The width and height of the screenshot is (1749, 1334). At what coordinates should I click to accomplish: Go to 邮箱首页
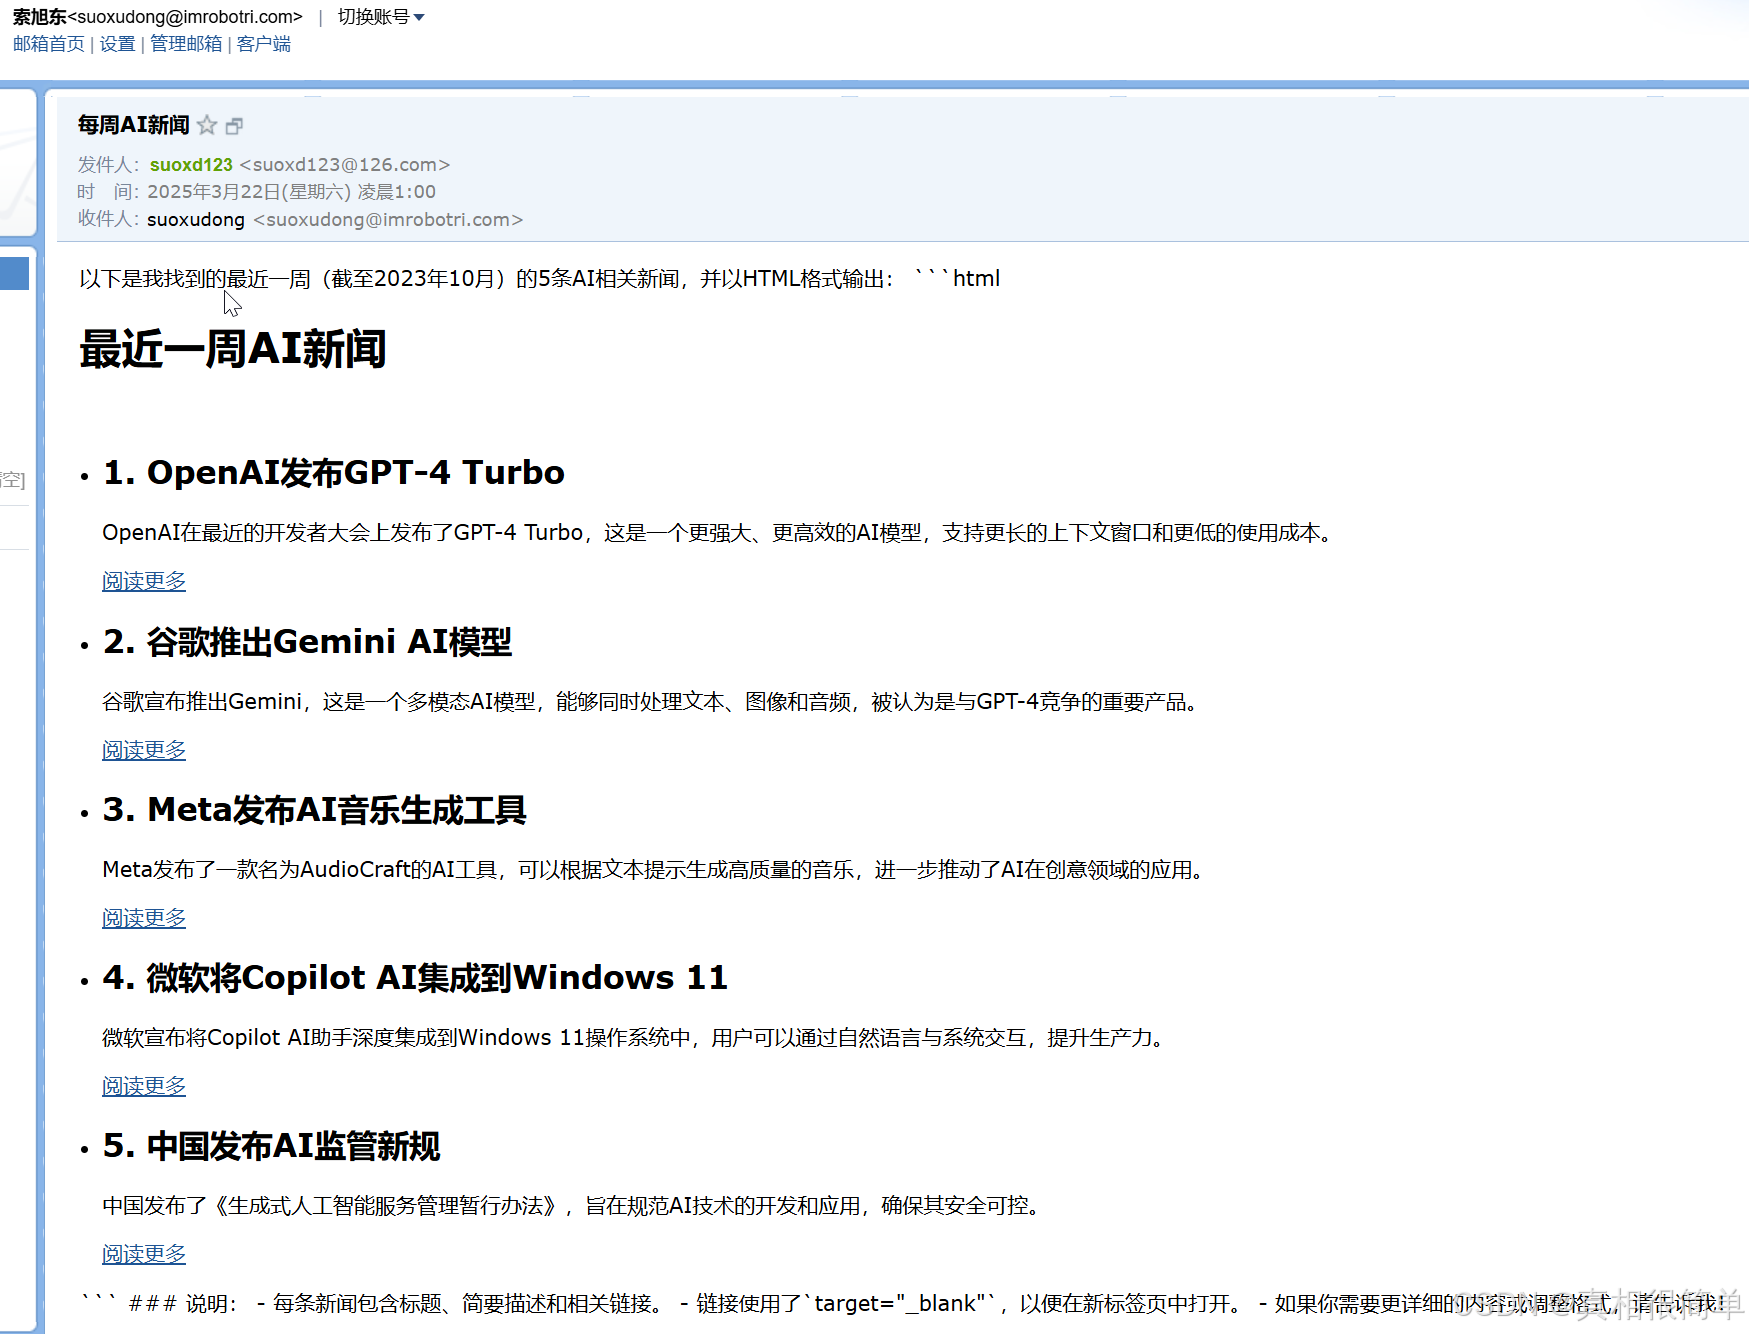(49, 44)
